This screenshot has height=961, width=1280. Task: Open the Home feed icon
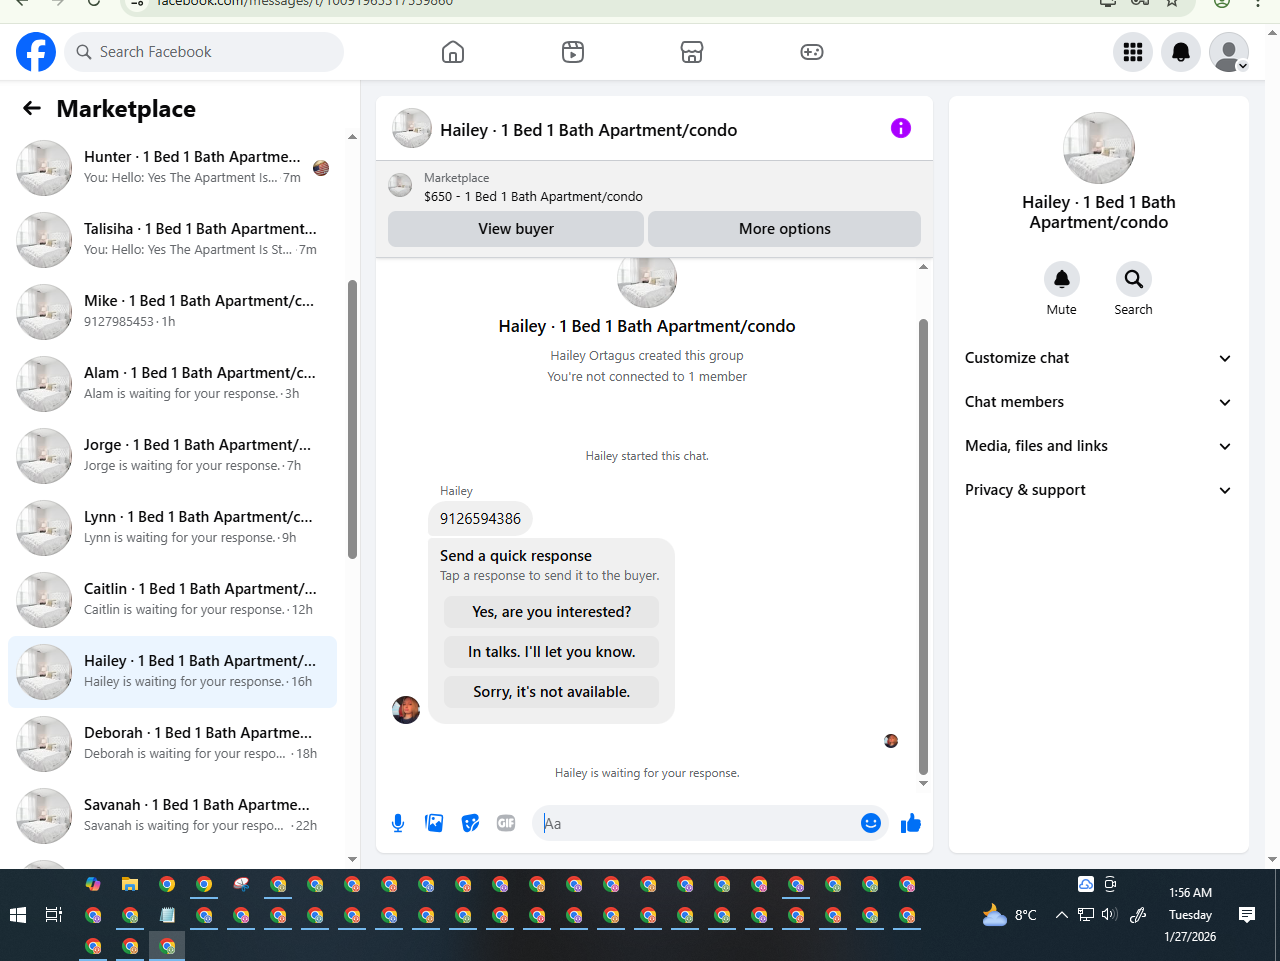[453, 52]
